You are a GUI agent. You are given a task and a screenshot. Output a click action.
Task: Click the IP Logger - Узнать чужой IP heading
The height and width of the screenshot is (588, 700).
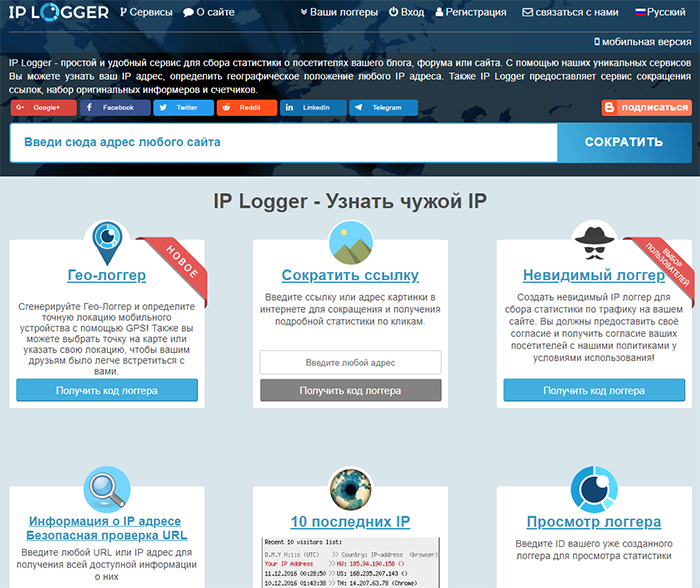click(x=350, y=201)
